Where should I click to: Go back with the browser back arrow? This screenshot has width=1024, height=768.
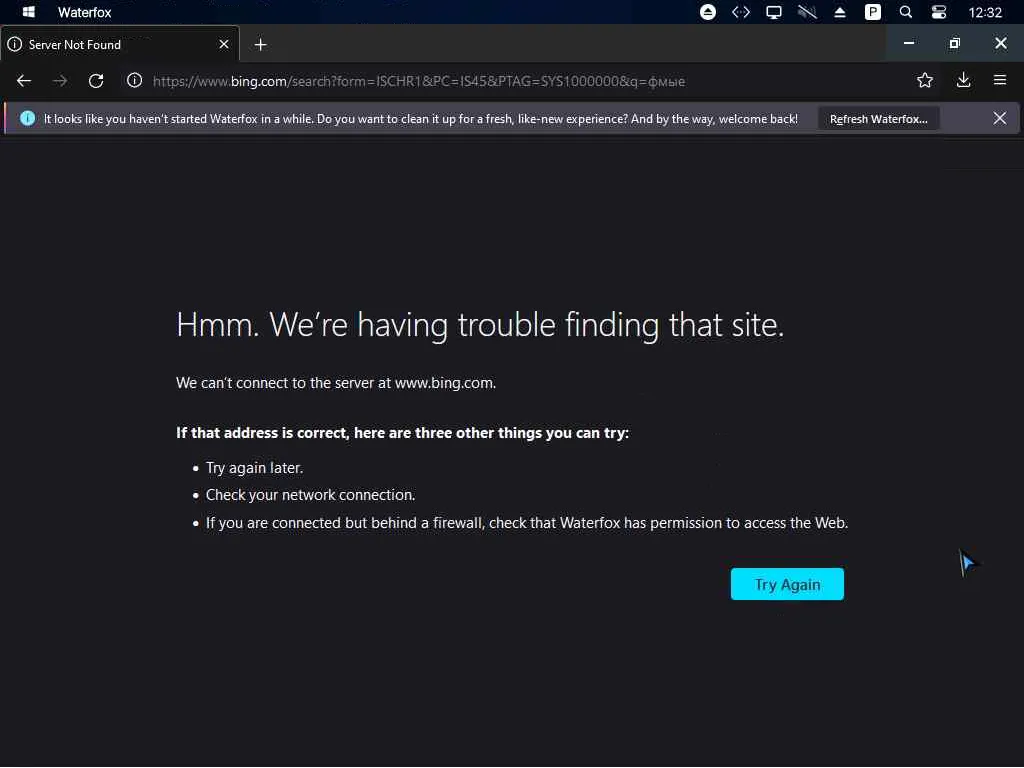coord(24,81)
